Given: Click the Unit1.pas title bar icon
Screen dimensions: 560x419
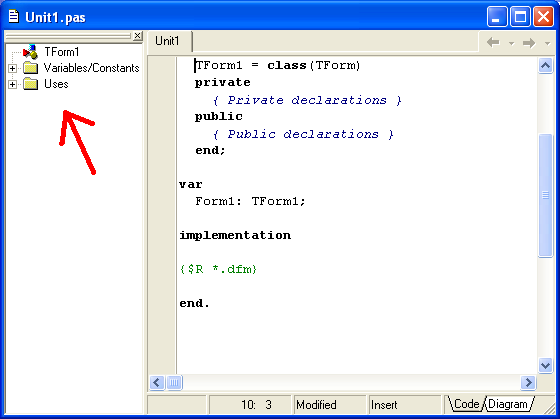Looking at the screenshot, I should (x=14, y=16).
